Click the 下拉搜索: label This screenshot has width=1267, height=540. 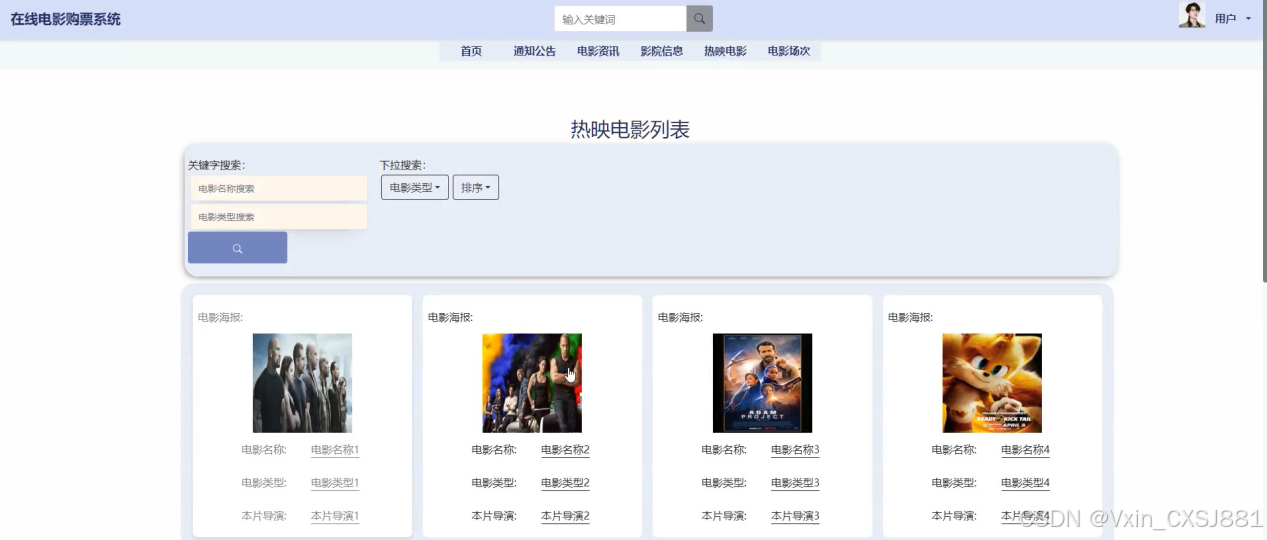pos(403,165)
